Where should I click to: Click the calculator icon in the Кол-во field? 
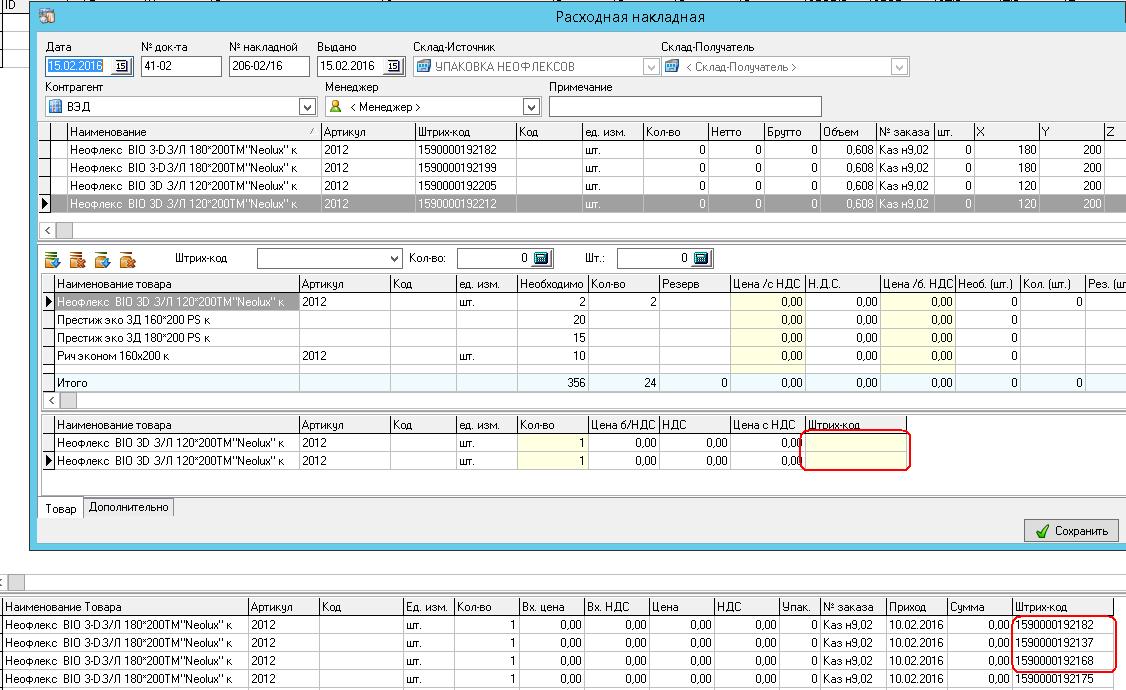click(541, 259)
